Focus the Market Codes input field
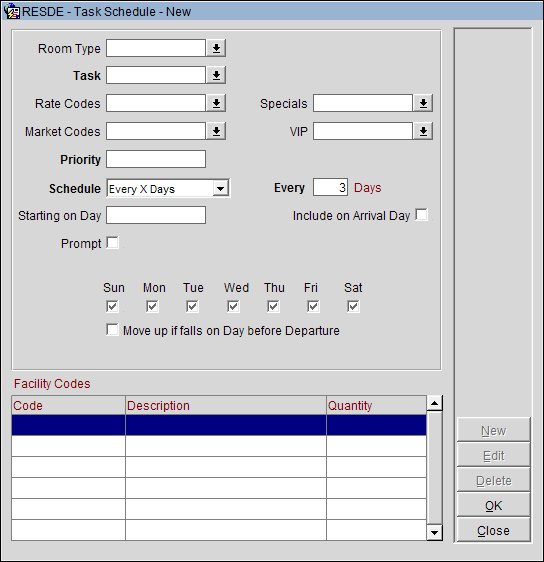Screen dimensions: 544x562 click(x=156, y=131)
